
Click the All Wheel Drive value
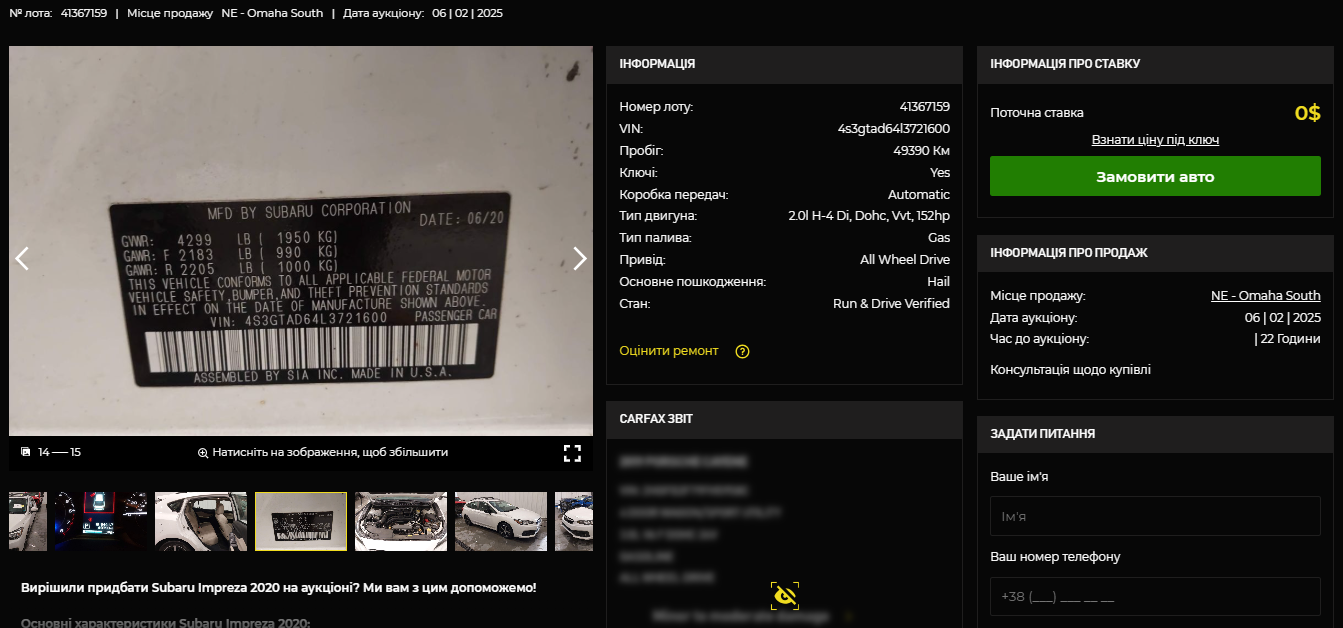pos(905,260)
